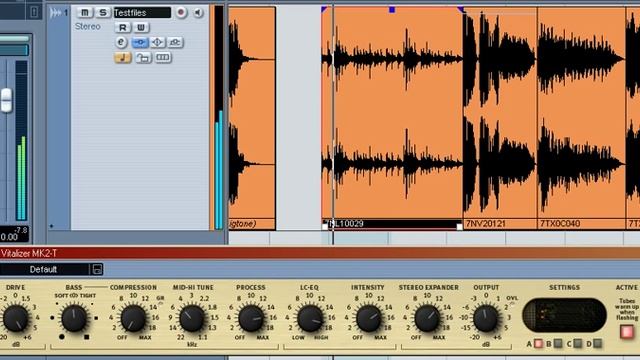This screenshot has width=640, height=360.
Task: Select settings slot A
Action: tap(538, 344)
